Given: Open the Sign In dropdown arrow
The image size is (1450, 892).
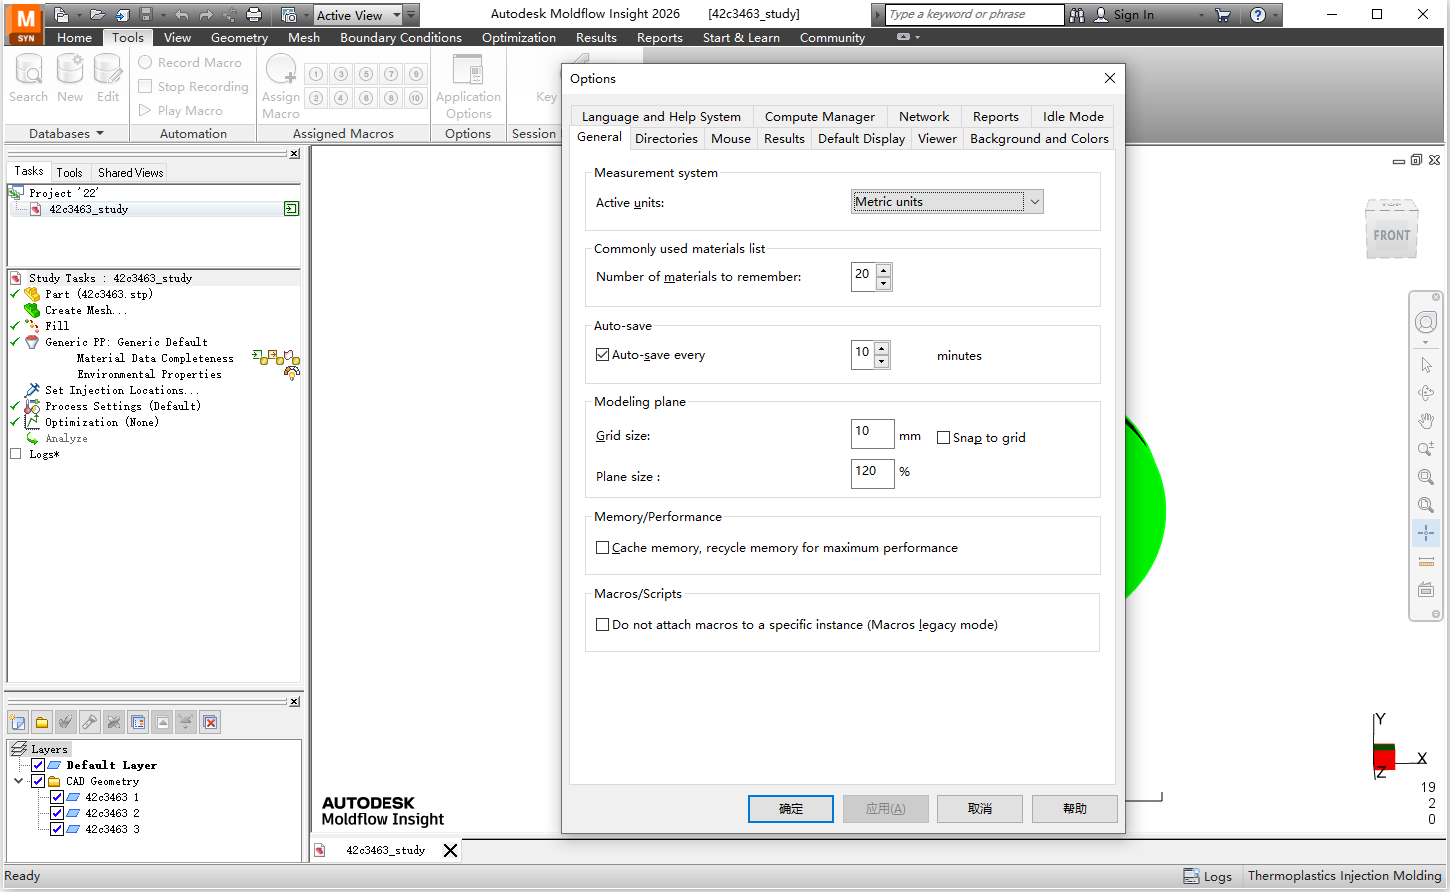Looking at the screenshot, I should (x=1202, y=15).
